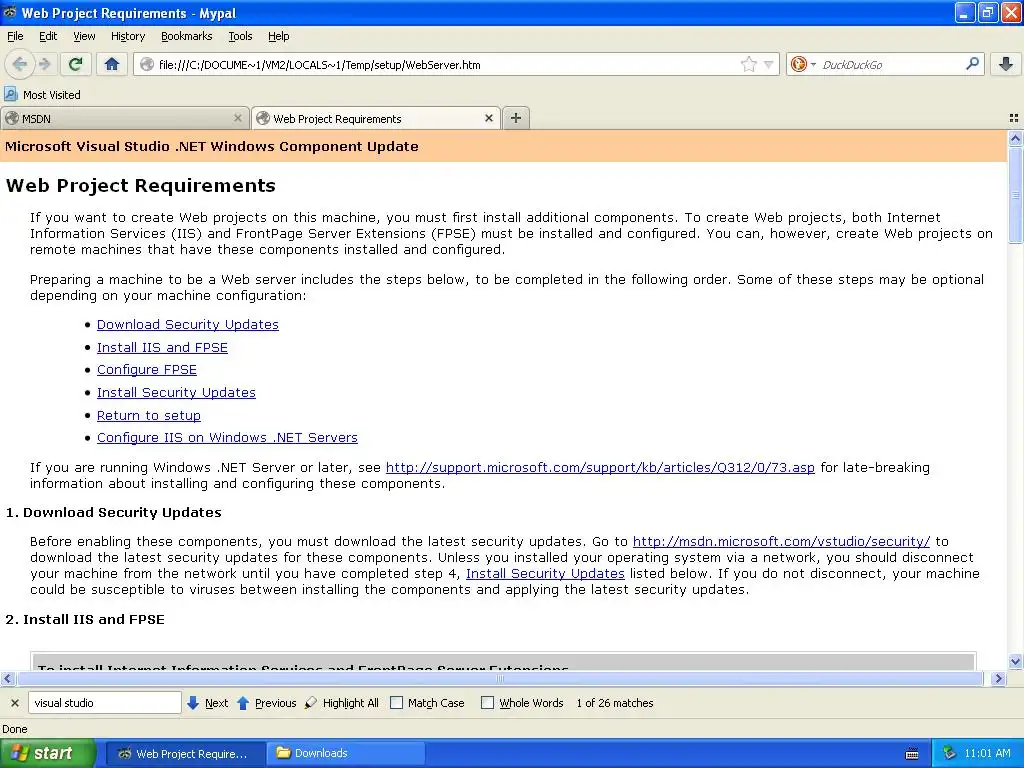Click the Return to setup link
Image resolution: width=1024 pixels, height=768 pixels.
pos(148,415)
